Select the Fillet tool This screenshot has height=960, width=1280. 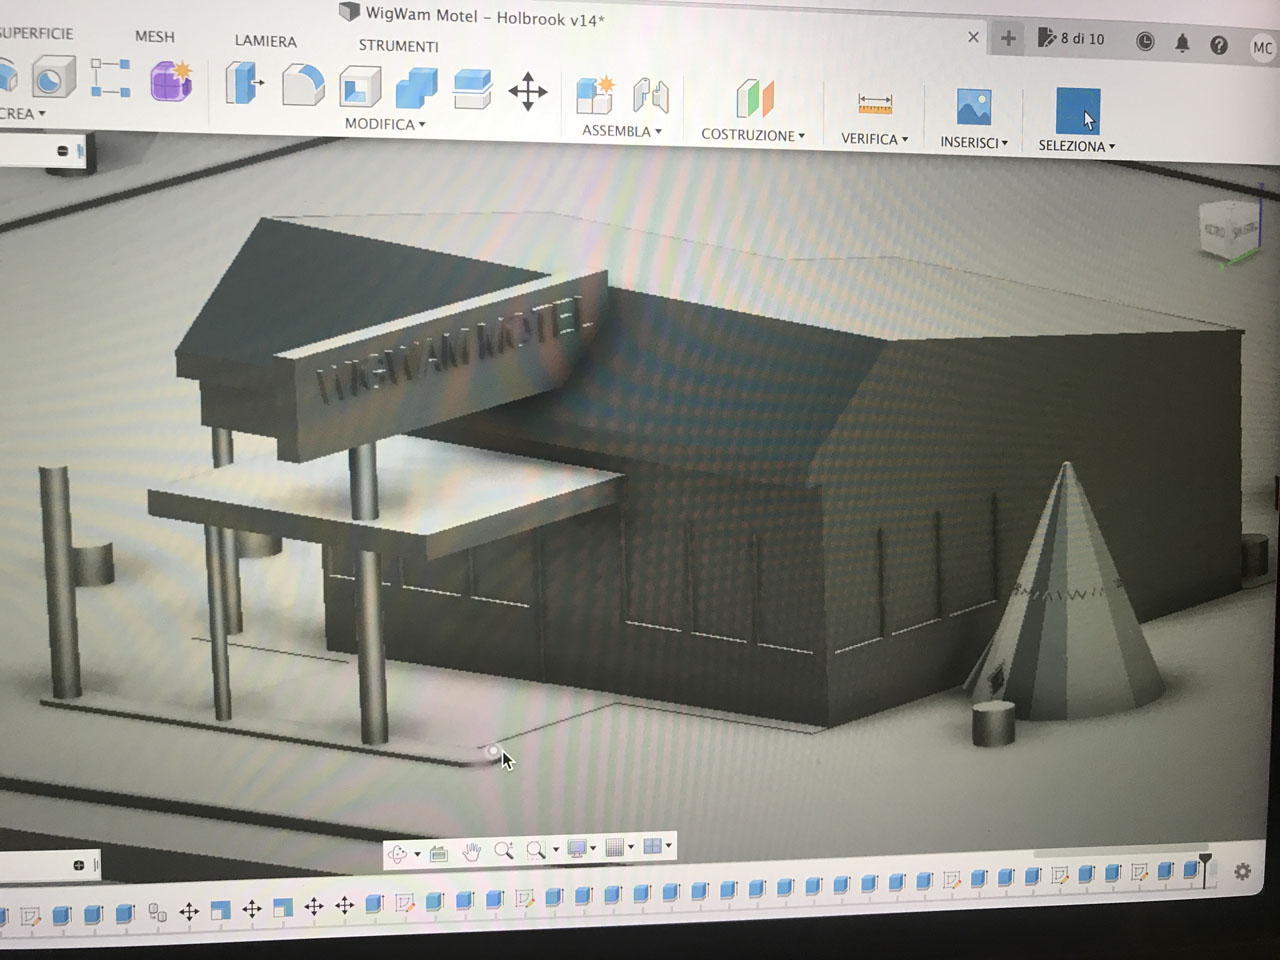[x=302, y=85]
